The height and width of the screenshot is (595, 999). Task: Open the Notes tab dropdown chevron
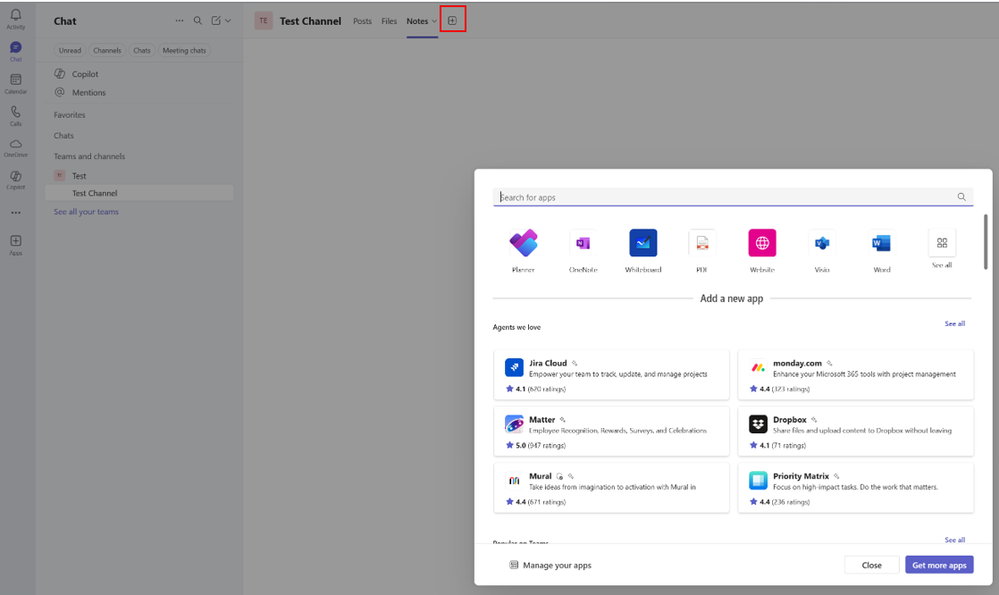tap(435, 21)
